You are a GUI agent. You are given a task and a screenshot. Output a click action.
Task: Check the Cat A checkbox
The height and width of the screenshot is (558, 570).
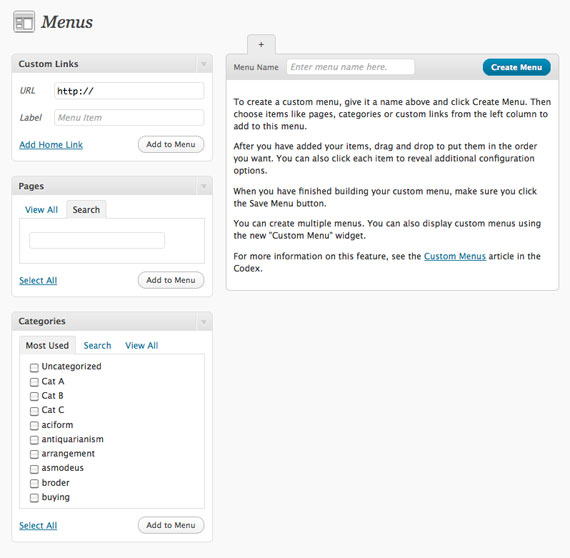point(34,382)
